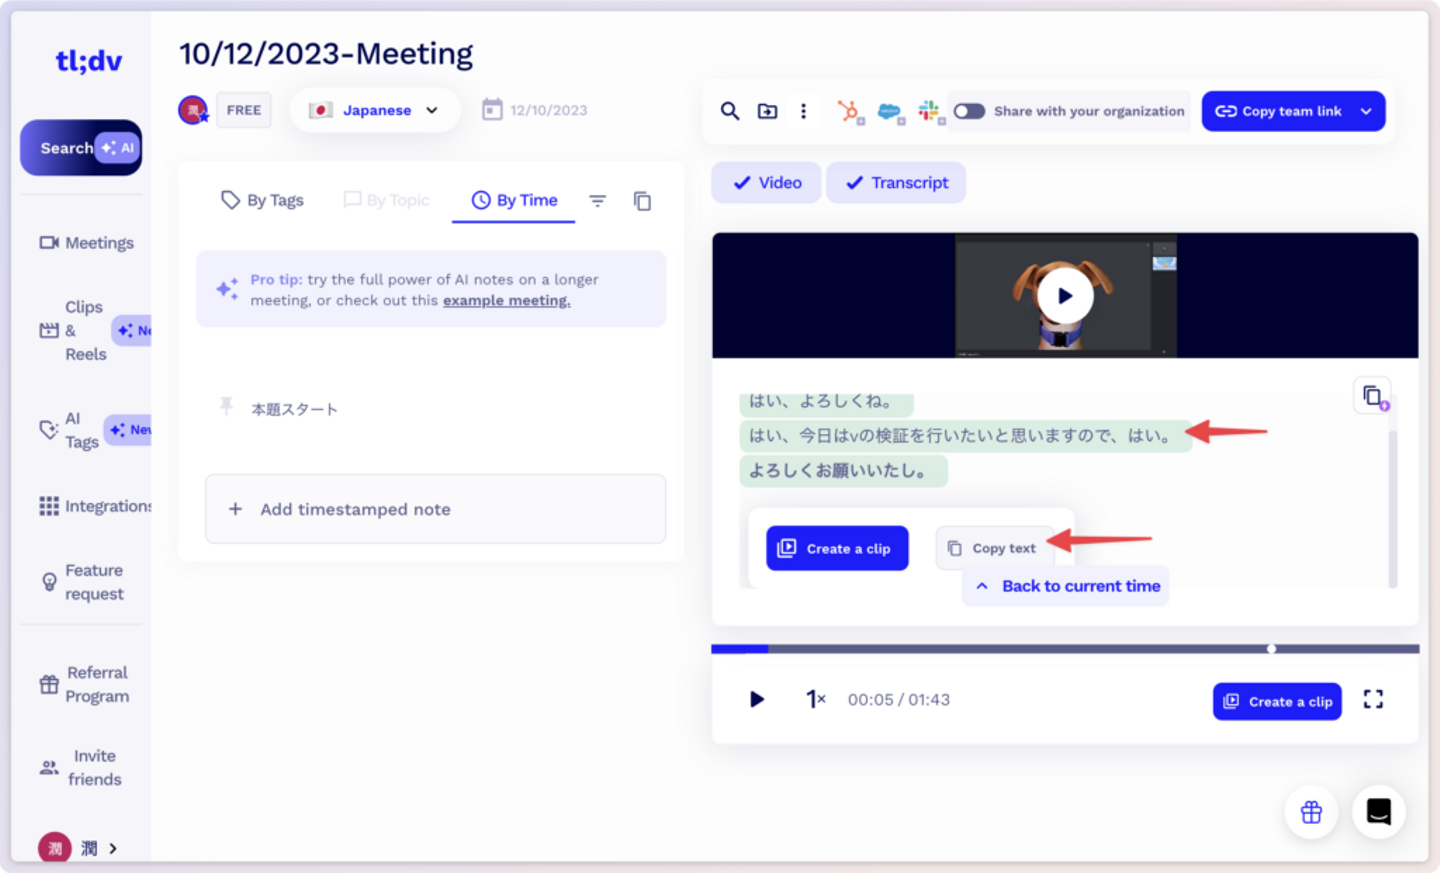This screenshot has width=1440, height=873.
Task: Click the 本題スタート note
Action: (294, 409)
